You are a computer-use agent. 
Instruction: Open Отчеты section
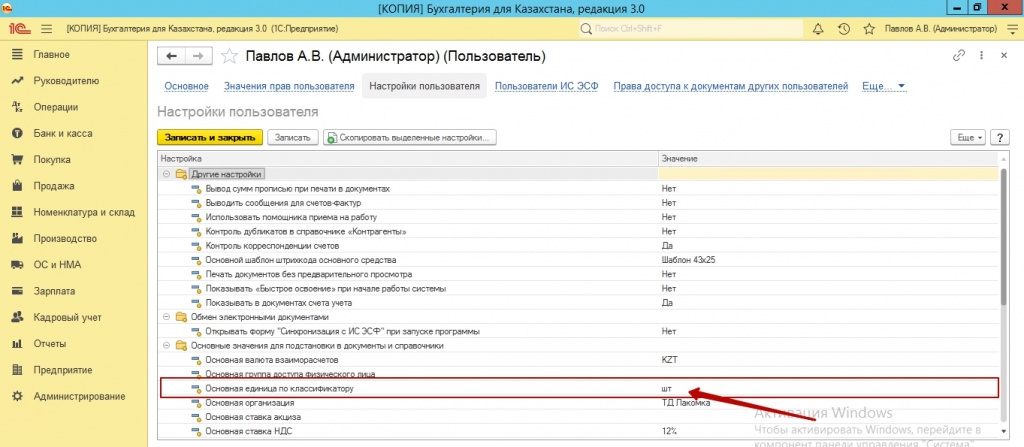pyautogui.click(x=50, y=344)
